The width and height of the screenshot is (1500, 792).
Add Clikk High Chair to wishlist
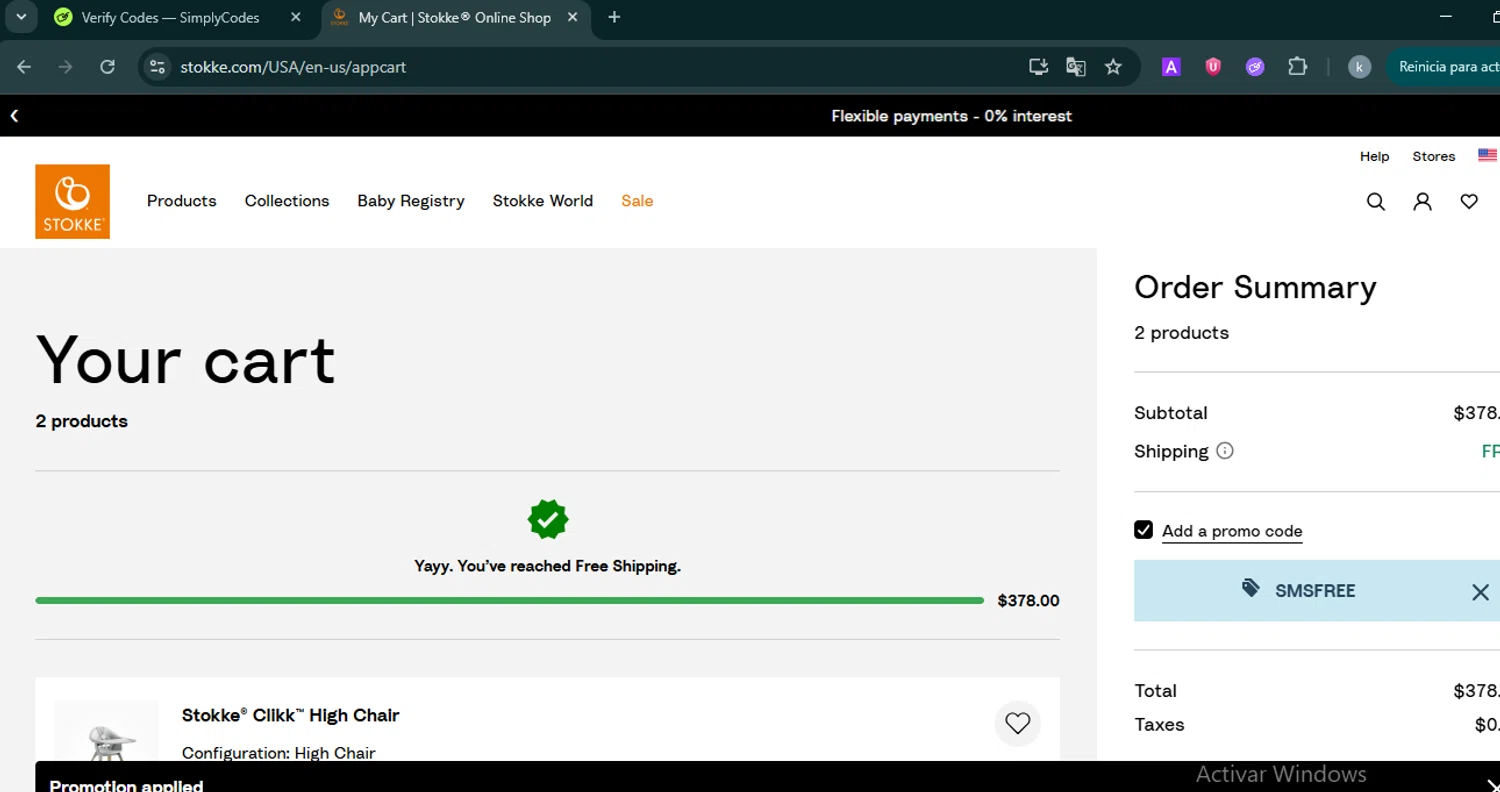point(1018,723)
